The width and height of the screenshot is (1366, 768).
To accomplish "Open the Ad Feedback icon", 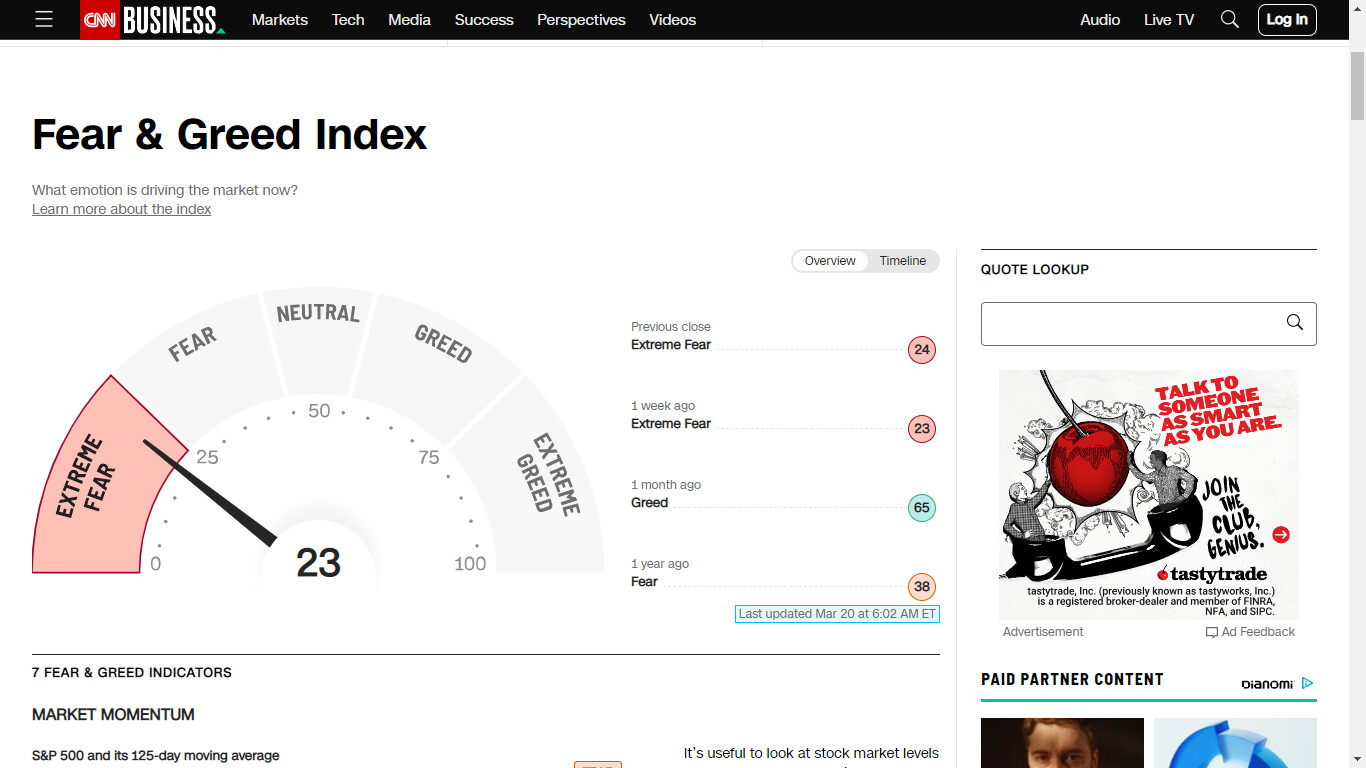I will [1212, 632].
